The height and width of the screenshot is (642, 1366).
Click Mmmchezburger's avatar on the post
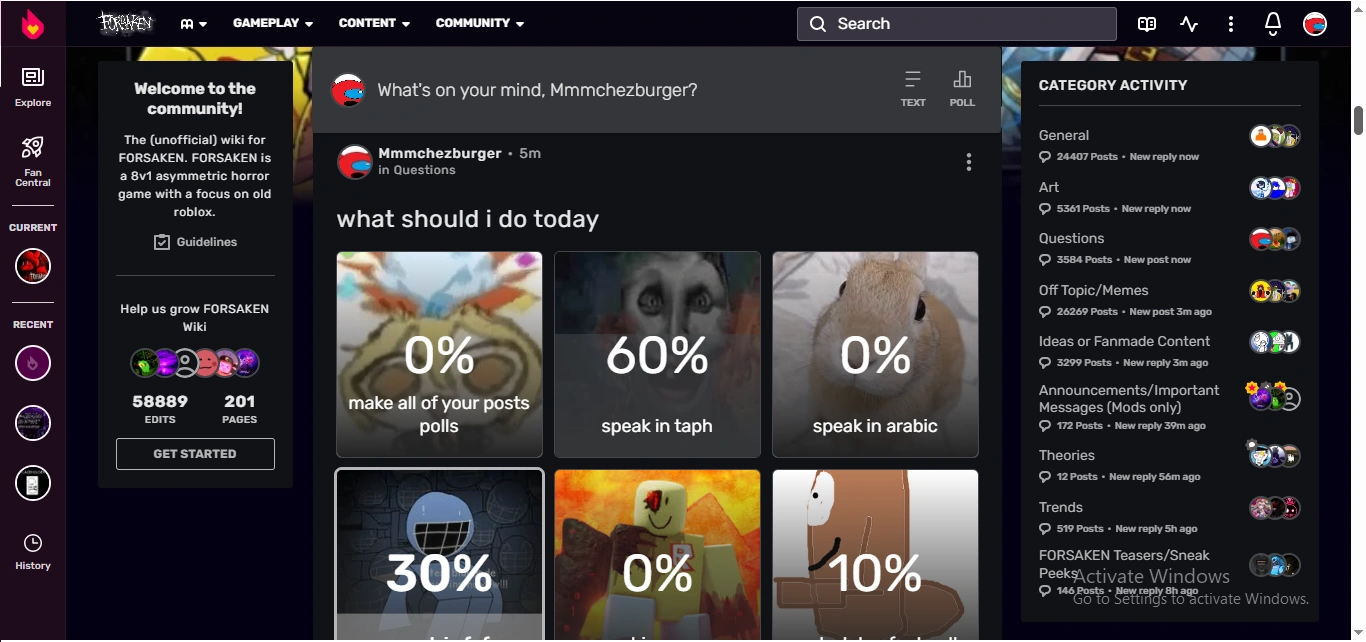click(x=354, y=161)
